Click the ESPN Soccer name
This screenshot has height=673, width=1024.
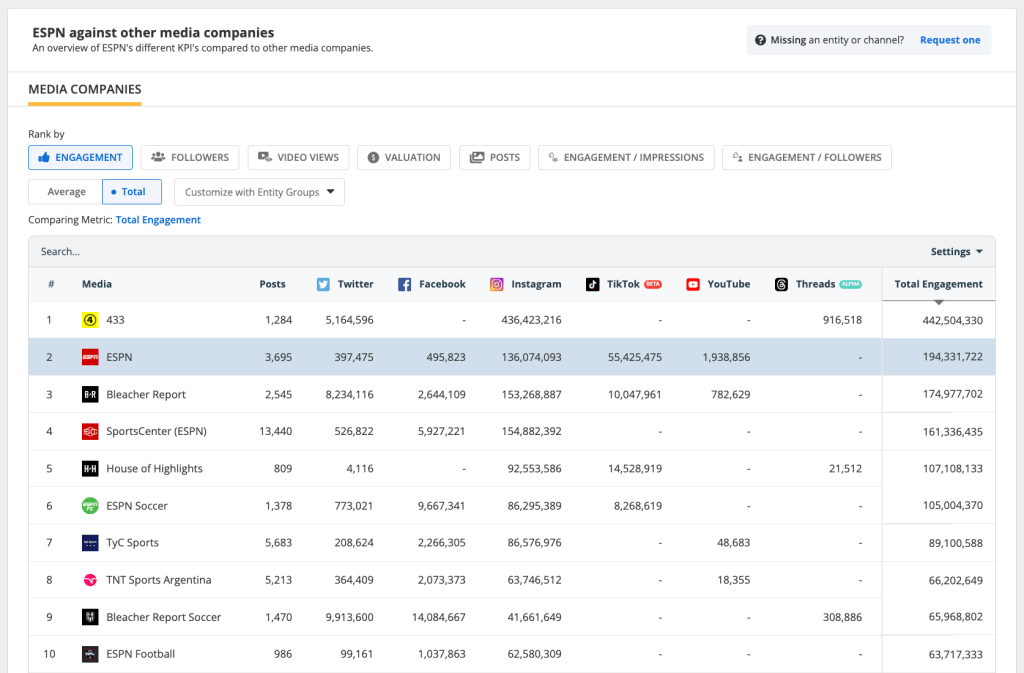coord(137,506)
